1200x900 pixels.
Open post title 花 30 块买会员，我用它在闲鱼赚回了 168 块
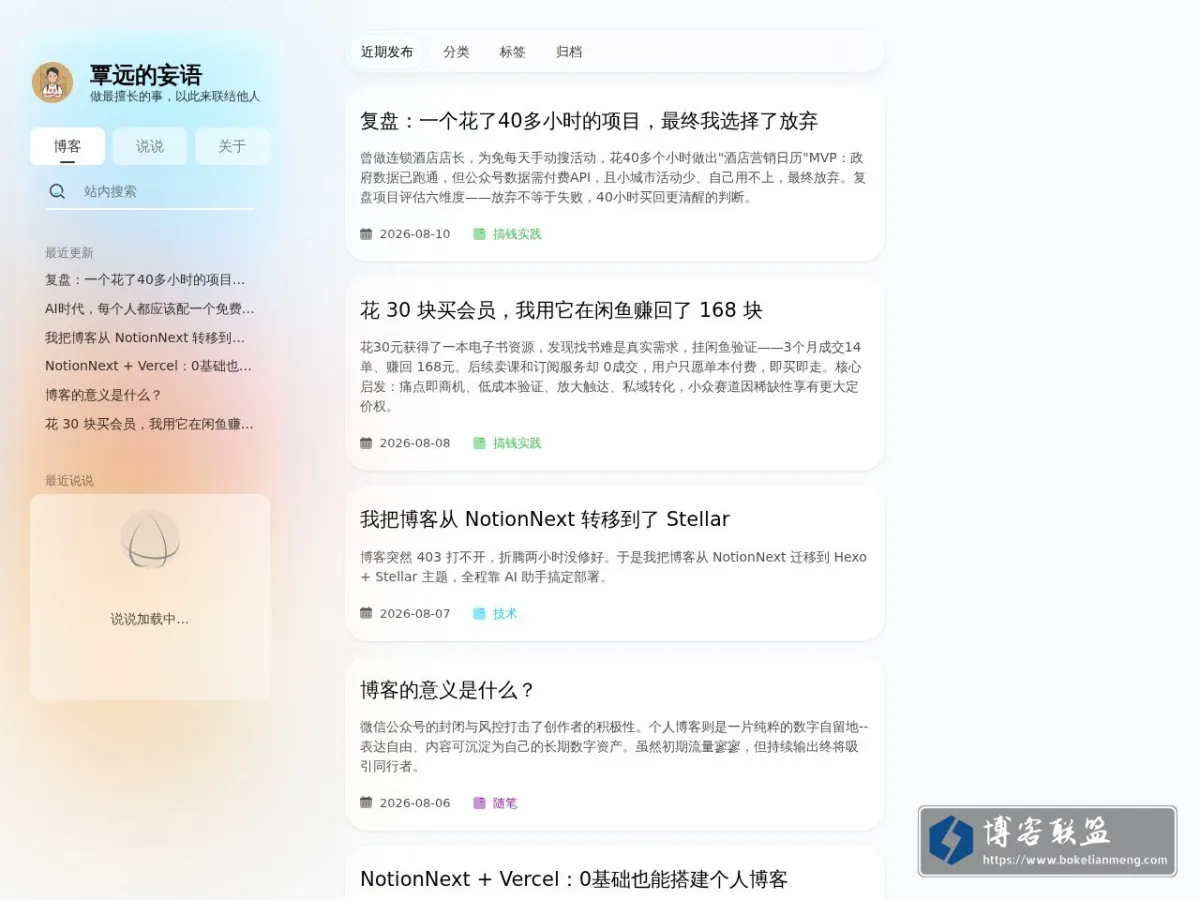point(561,310)
